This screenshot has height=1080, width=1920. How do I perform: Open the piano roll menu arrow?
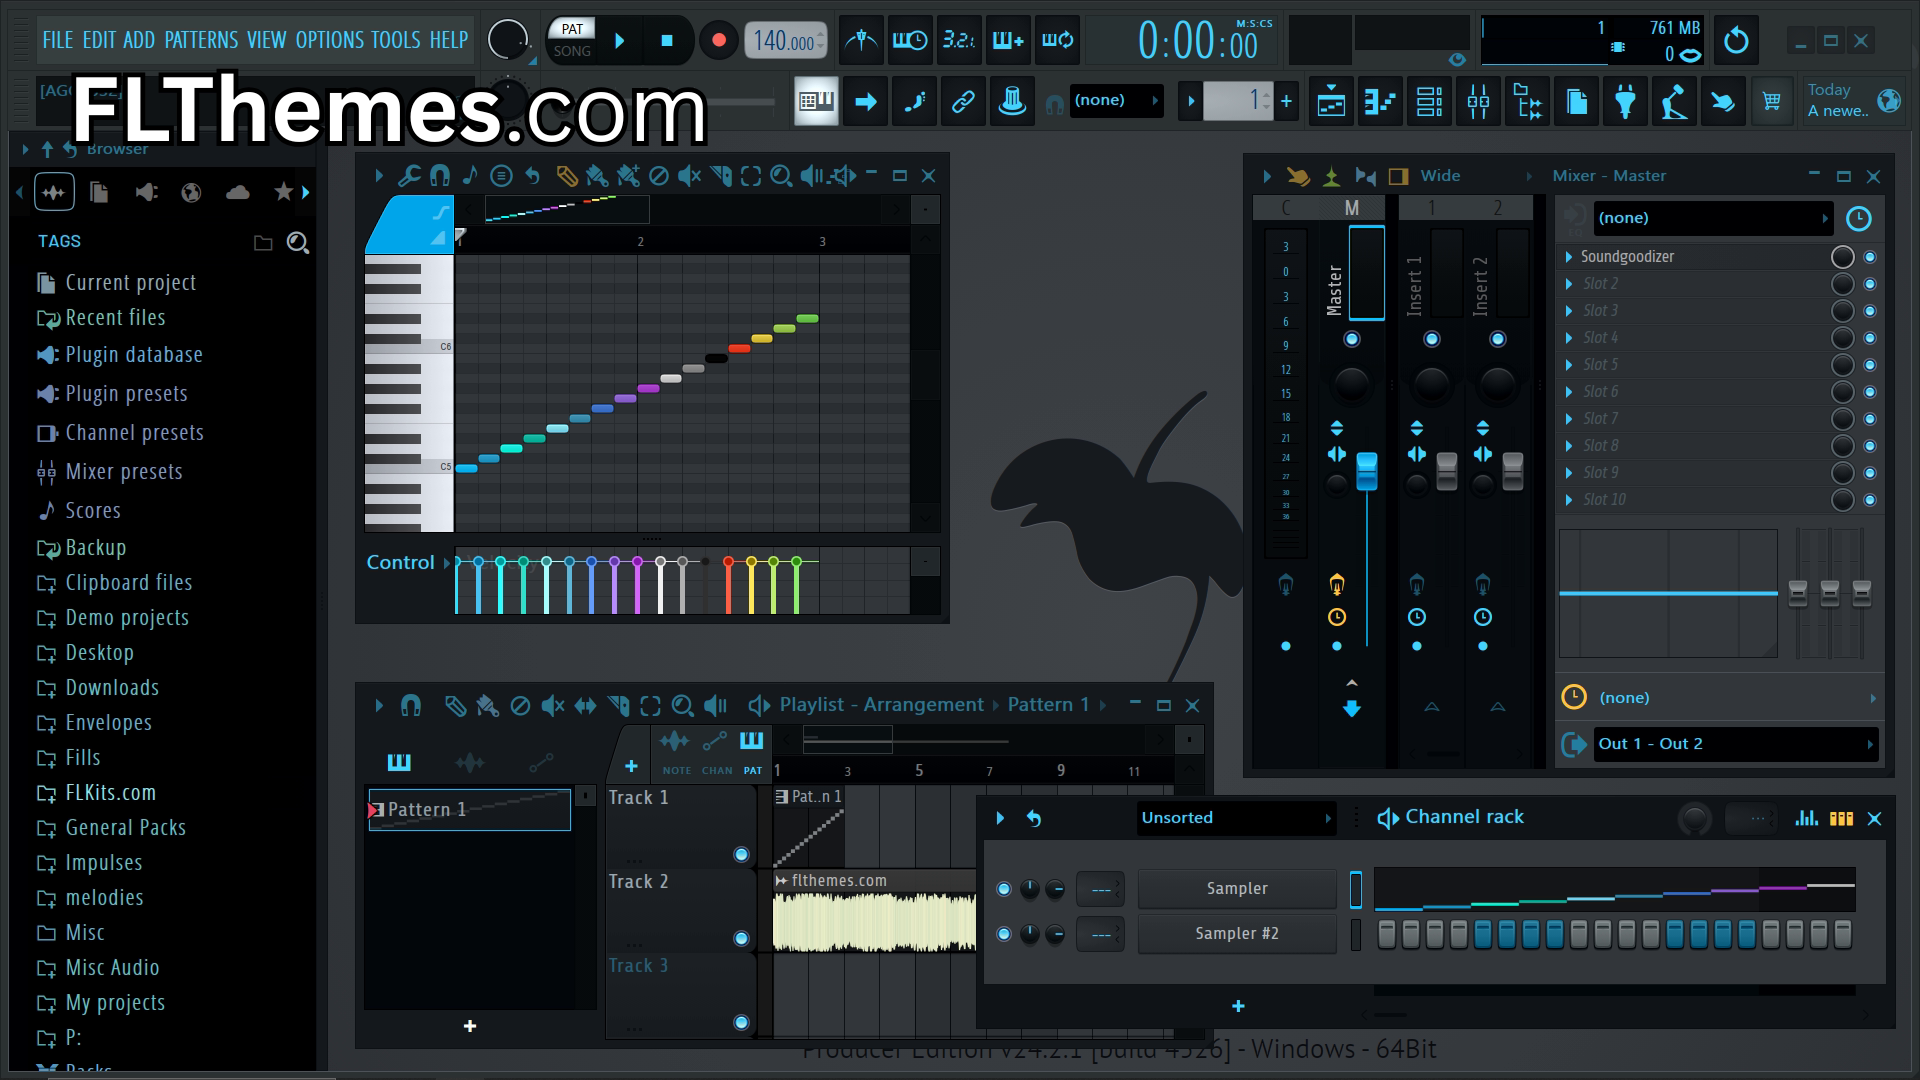[x=378, y=176]
